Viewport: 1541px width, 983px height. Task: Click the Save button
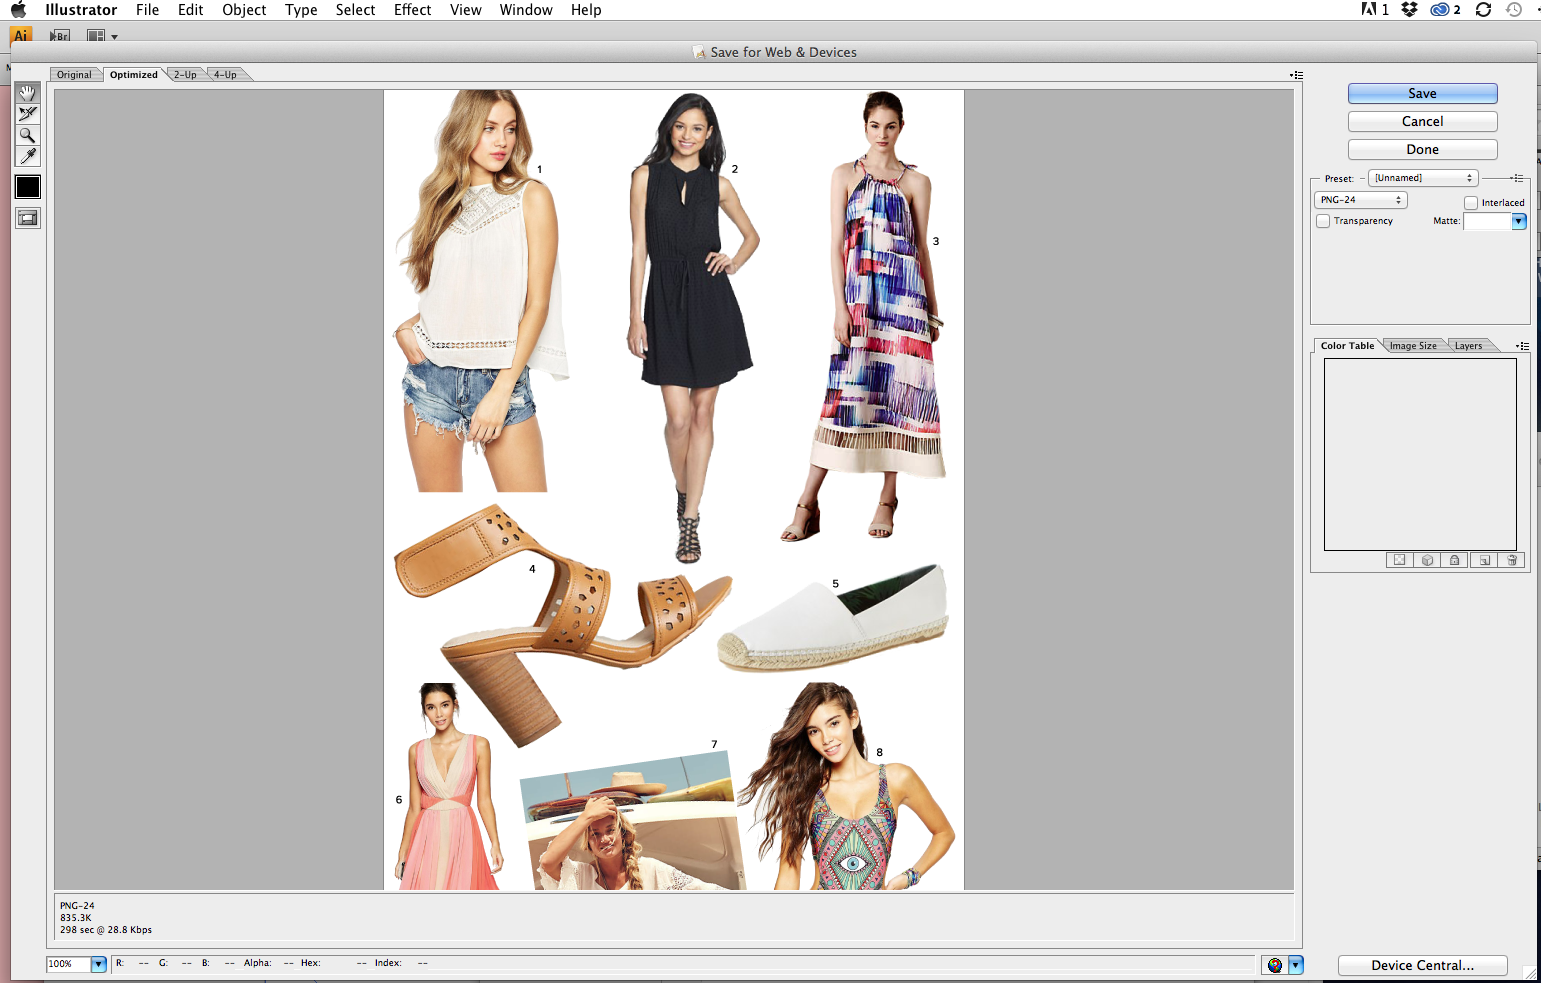pos(1423,93)
